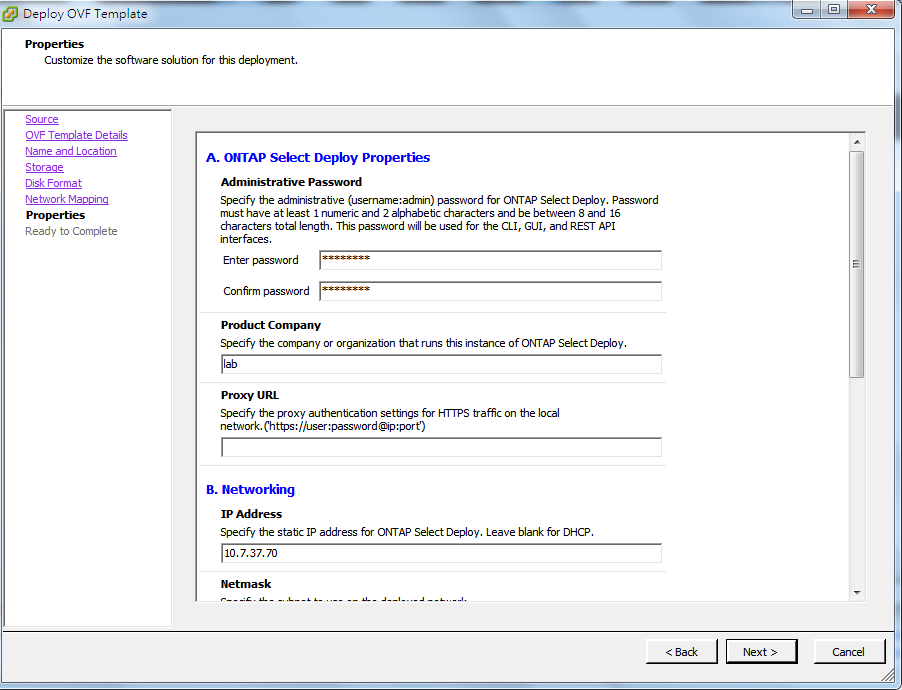Minimize the Deploy OVF Template window
Viewport: 902px width, 690px height.
(807, 10)
